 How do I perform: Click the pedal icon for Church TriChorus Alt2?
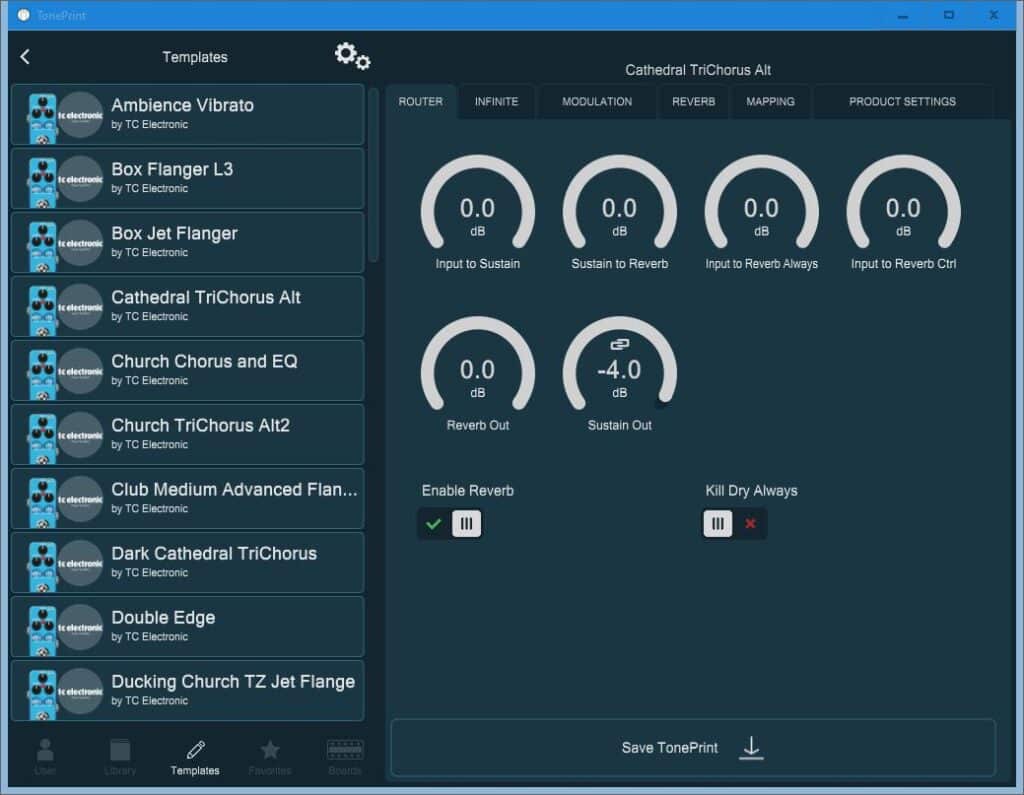click(43, 438)
